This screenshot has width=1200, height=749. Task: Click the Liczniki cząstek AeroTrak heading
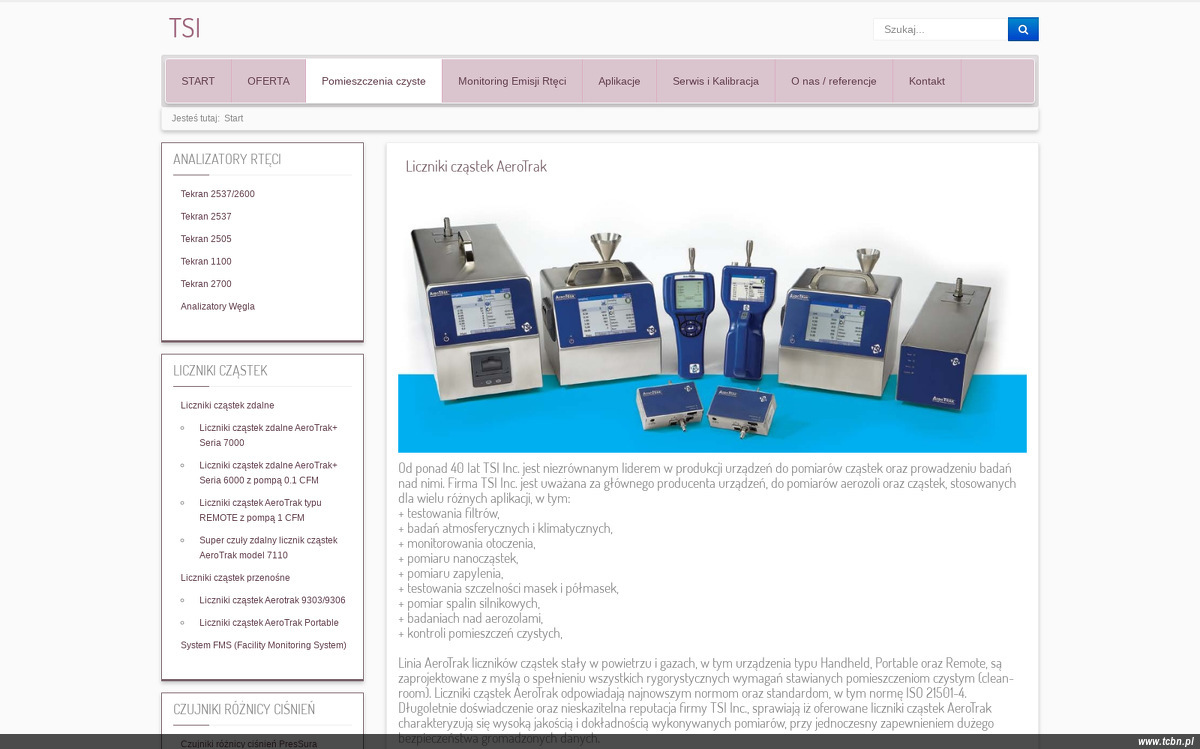coord(476,166)
